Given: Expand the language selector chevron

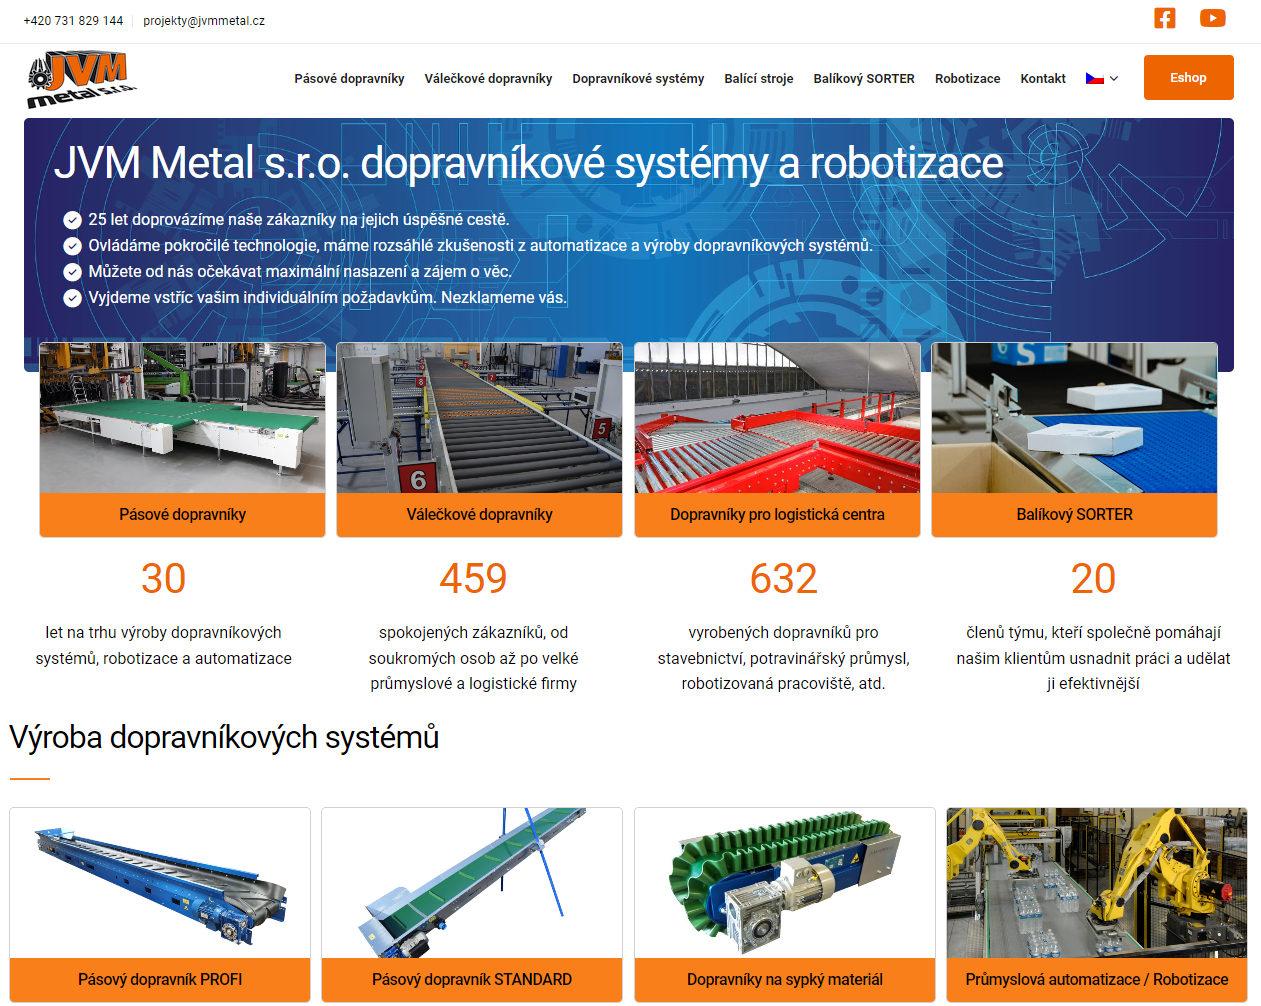Looking at the screenshot, I should tap(1114, 79).
